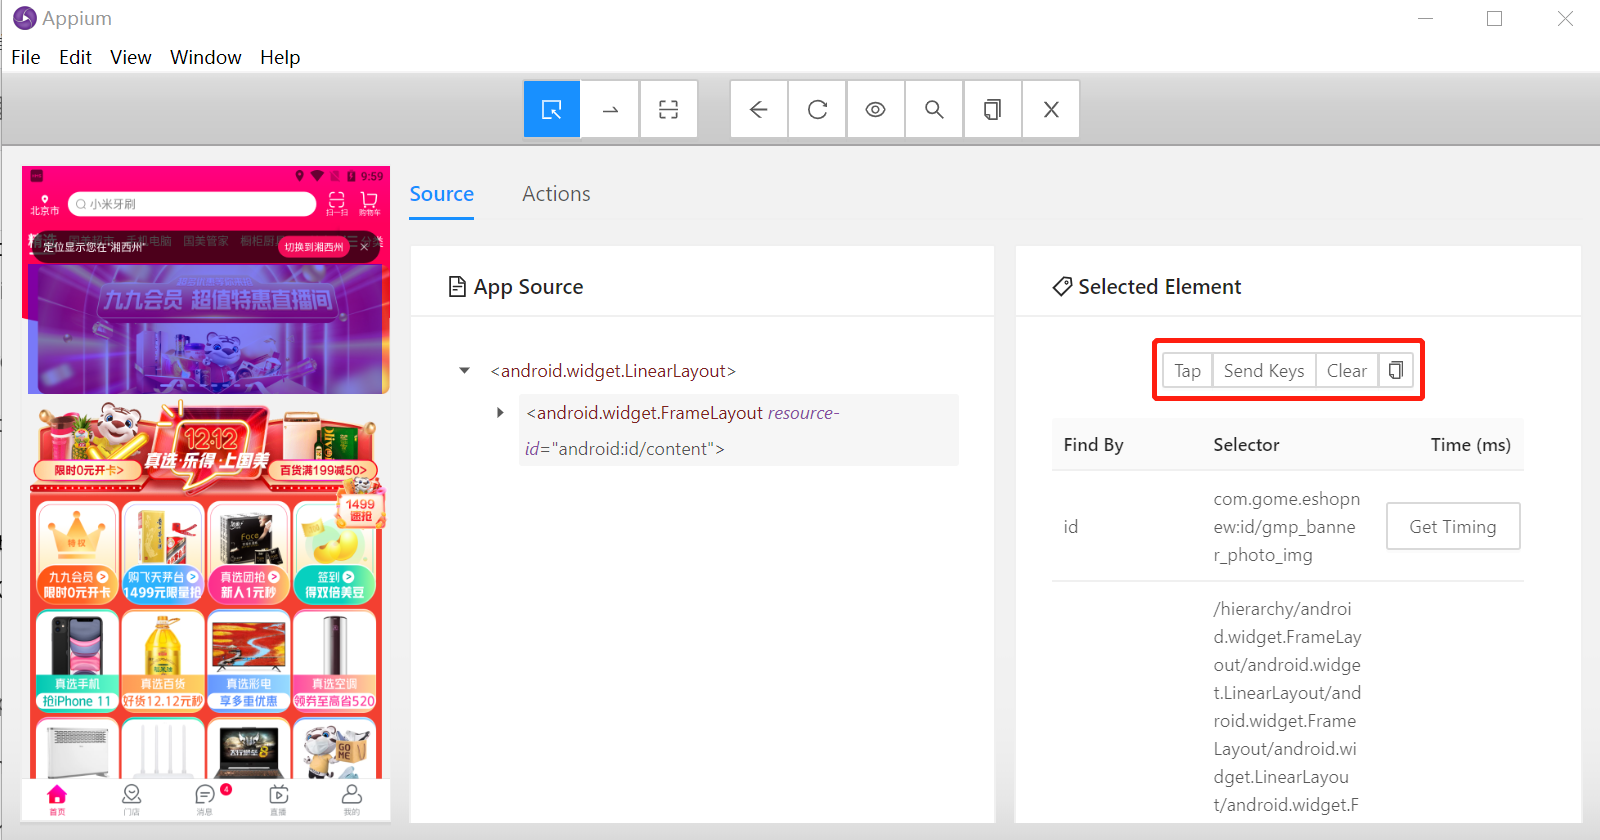Viewport: 1600px width, 840px height.
Task: Activate the Select Elements mode icon
Action: pyautogui.click(x=552, y=109)
